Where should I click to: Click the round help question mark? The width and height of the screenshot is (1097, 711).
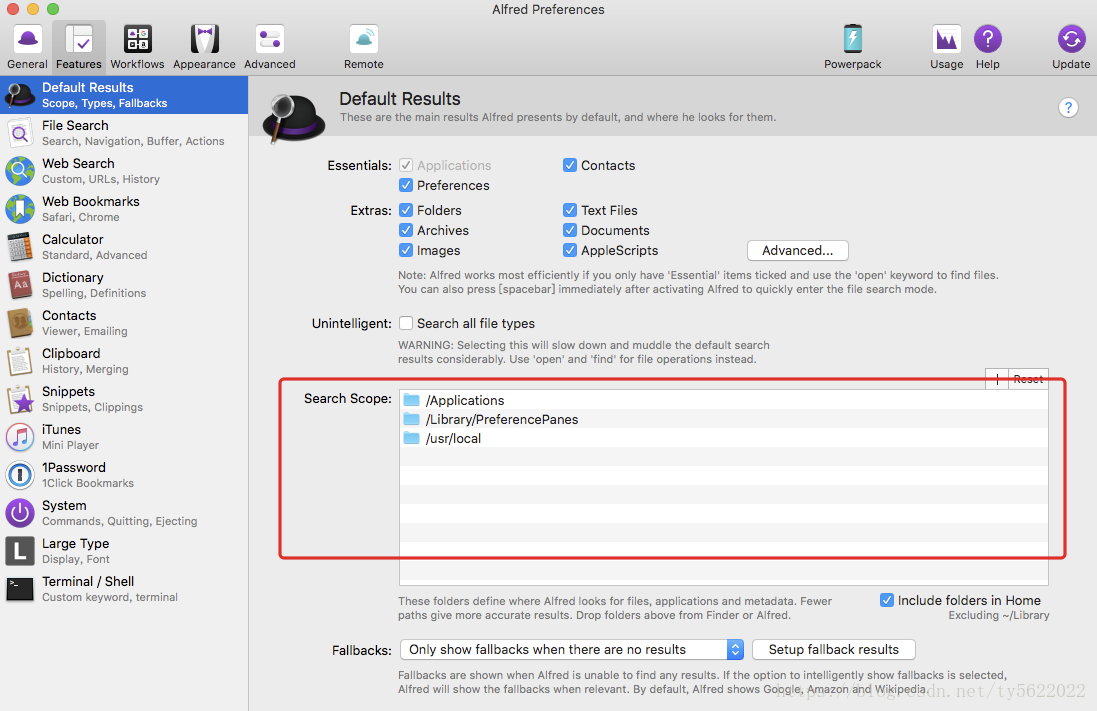[x=1068, y=108]
